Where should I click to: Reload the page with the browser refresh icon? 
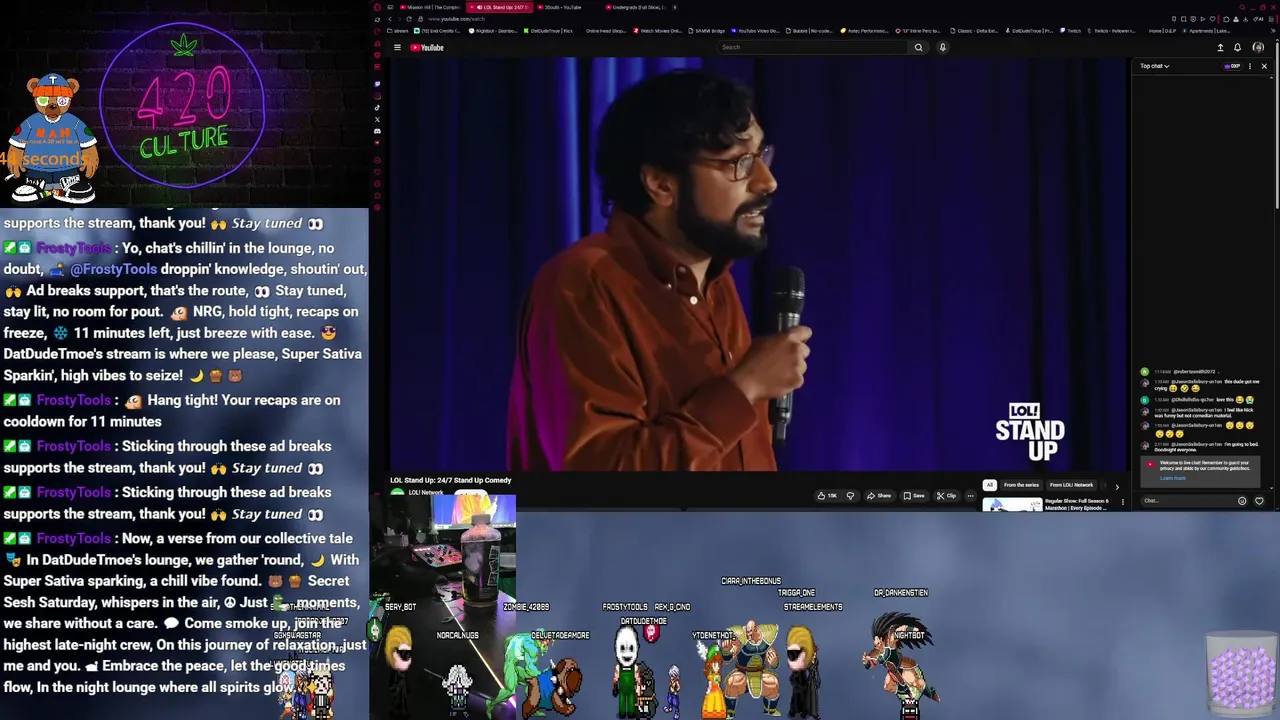pos(409,19)
